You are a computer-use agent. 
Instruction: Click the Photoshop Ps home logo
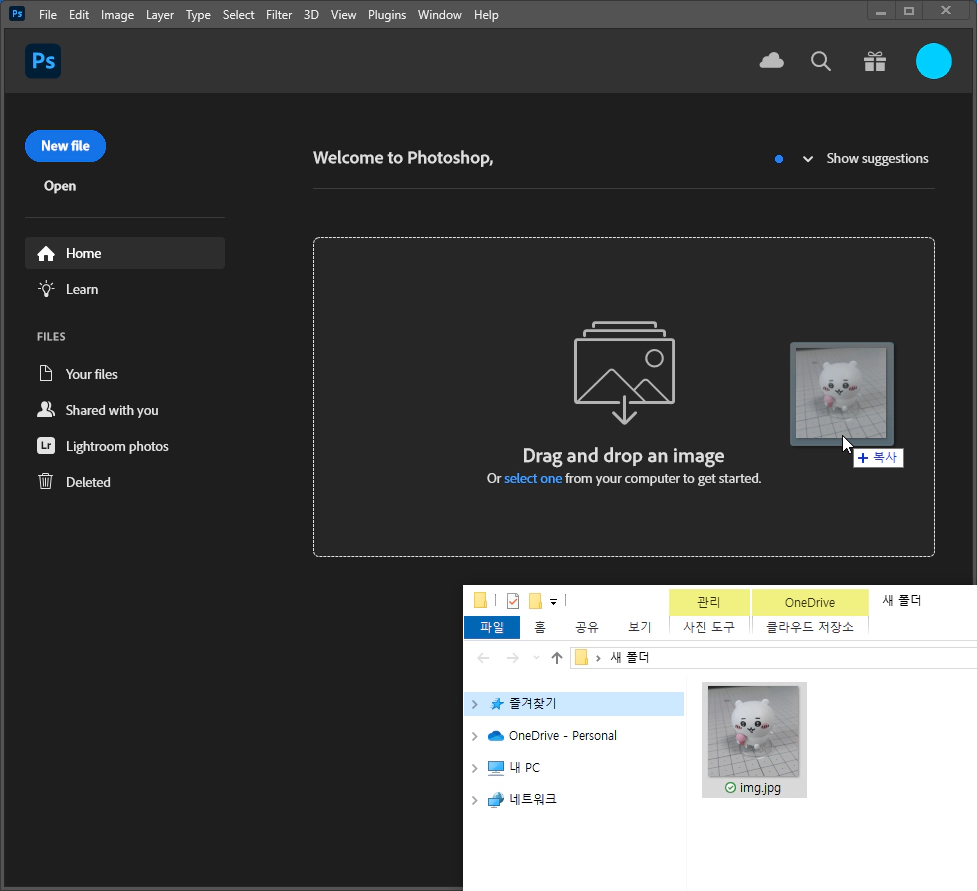click(43, 61)
